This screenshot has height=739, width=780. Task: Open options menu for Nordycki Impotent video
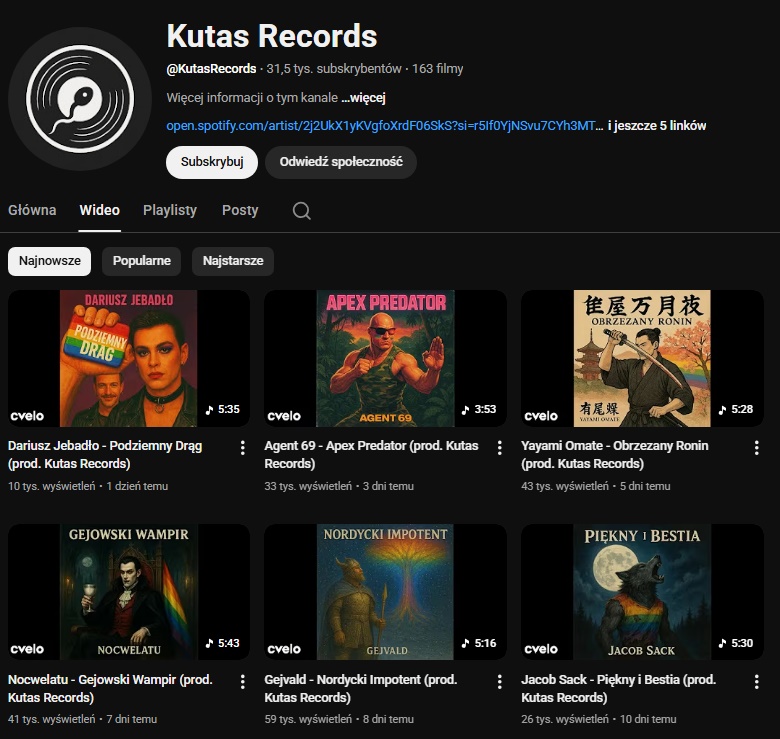pos(499,682)
